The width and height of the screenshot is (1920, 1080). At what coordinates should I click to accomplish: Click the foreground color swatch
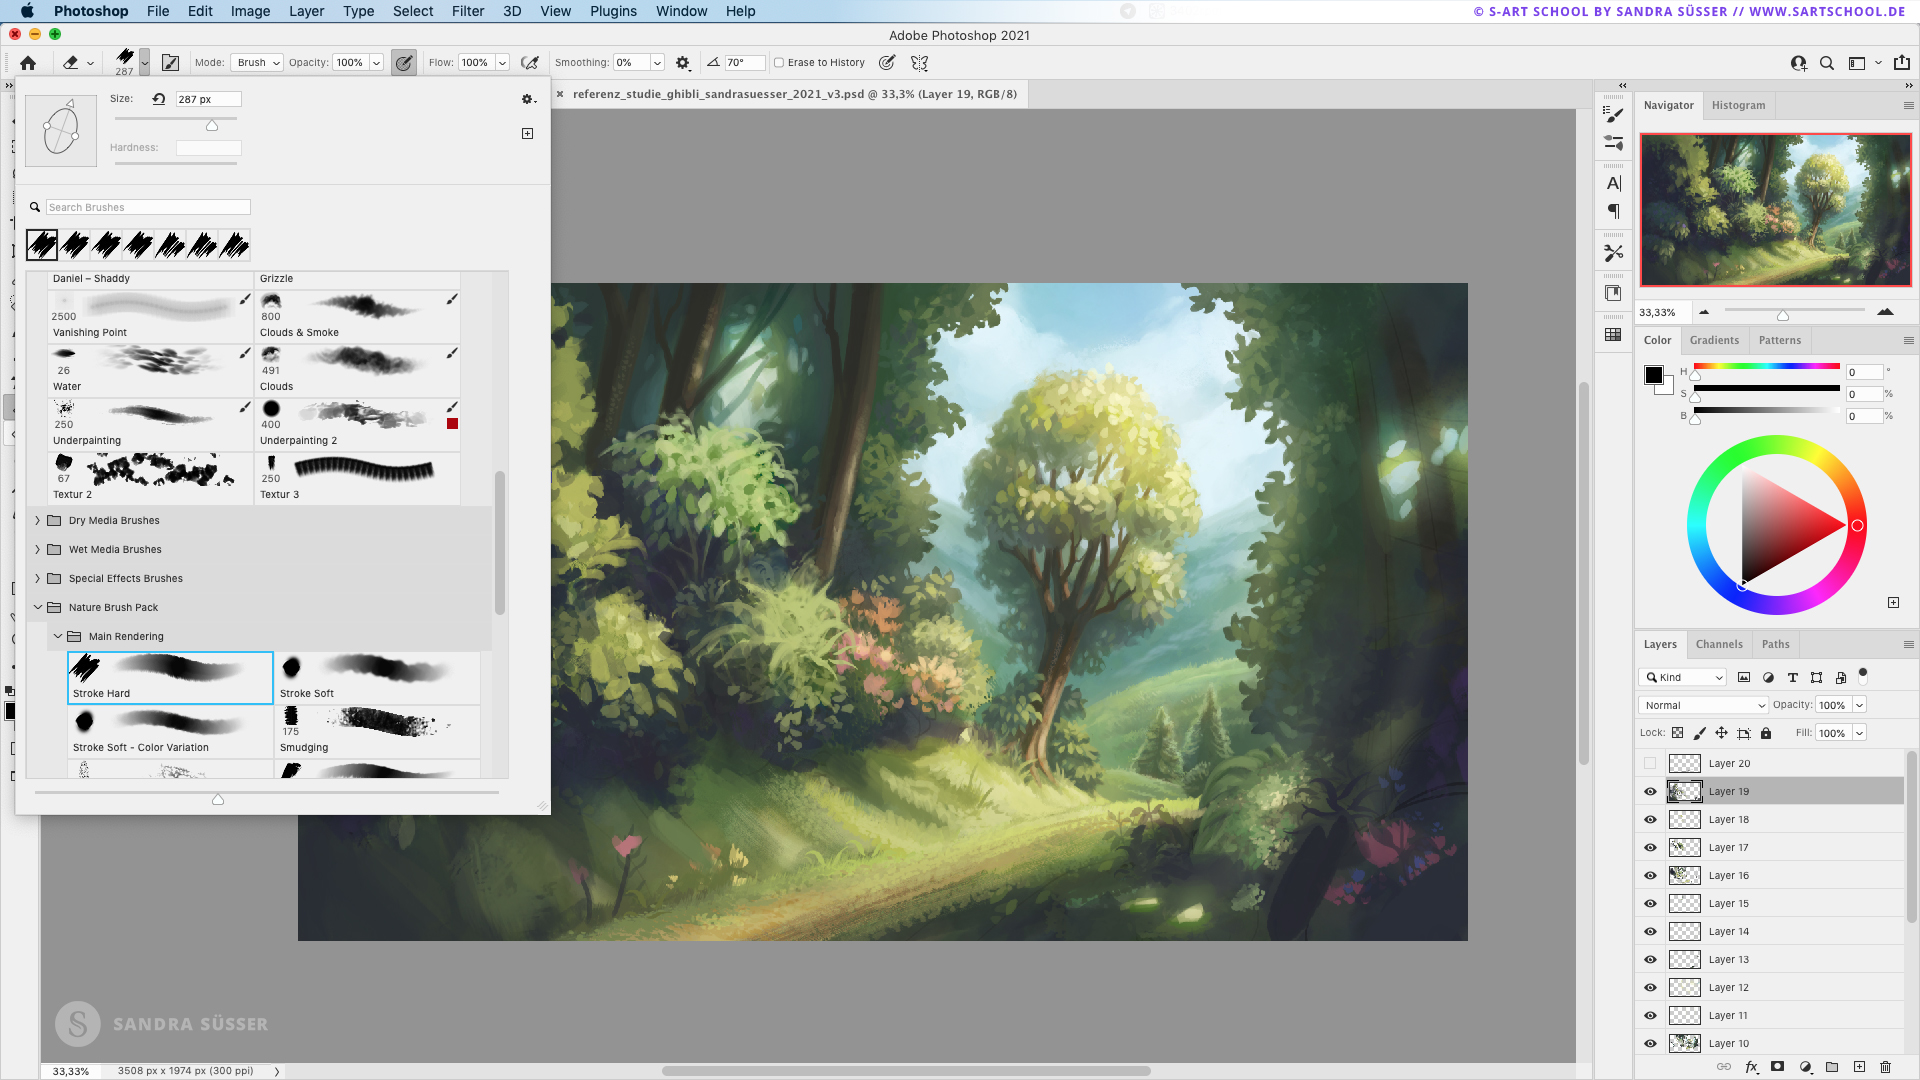1654,375
